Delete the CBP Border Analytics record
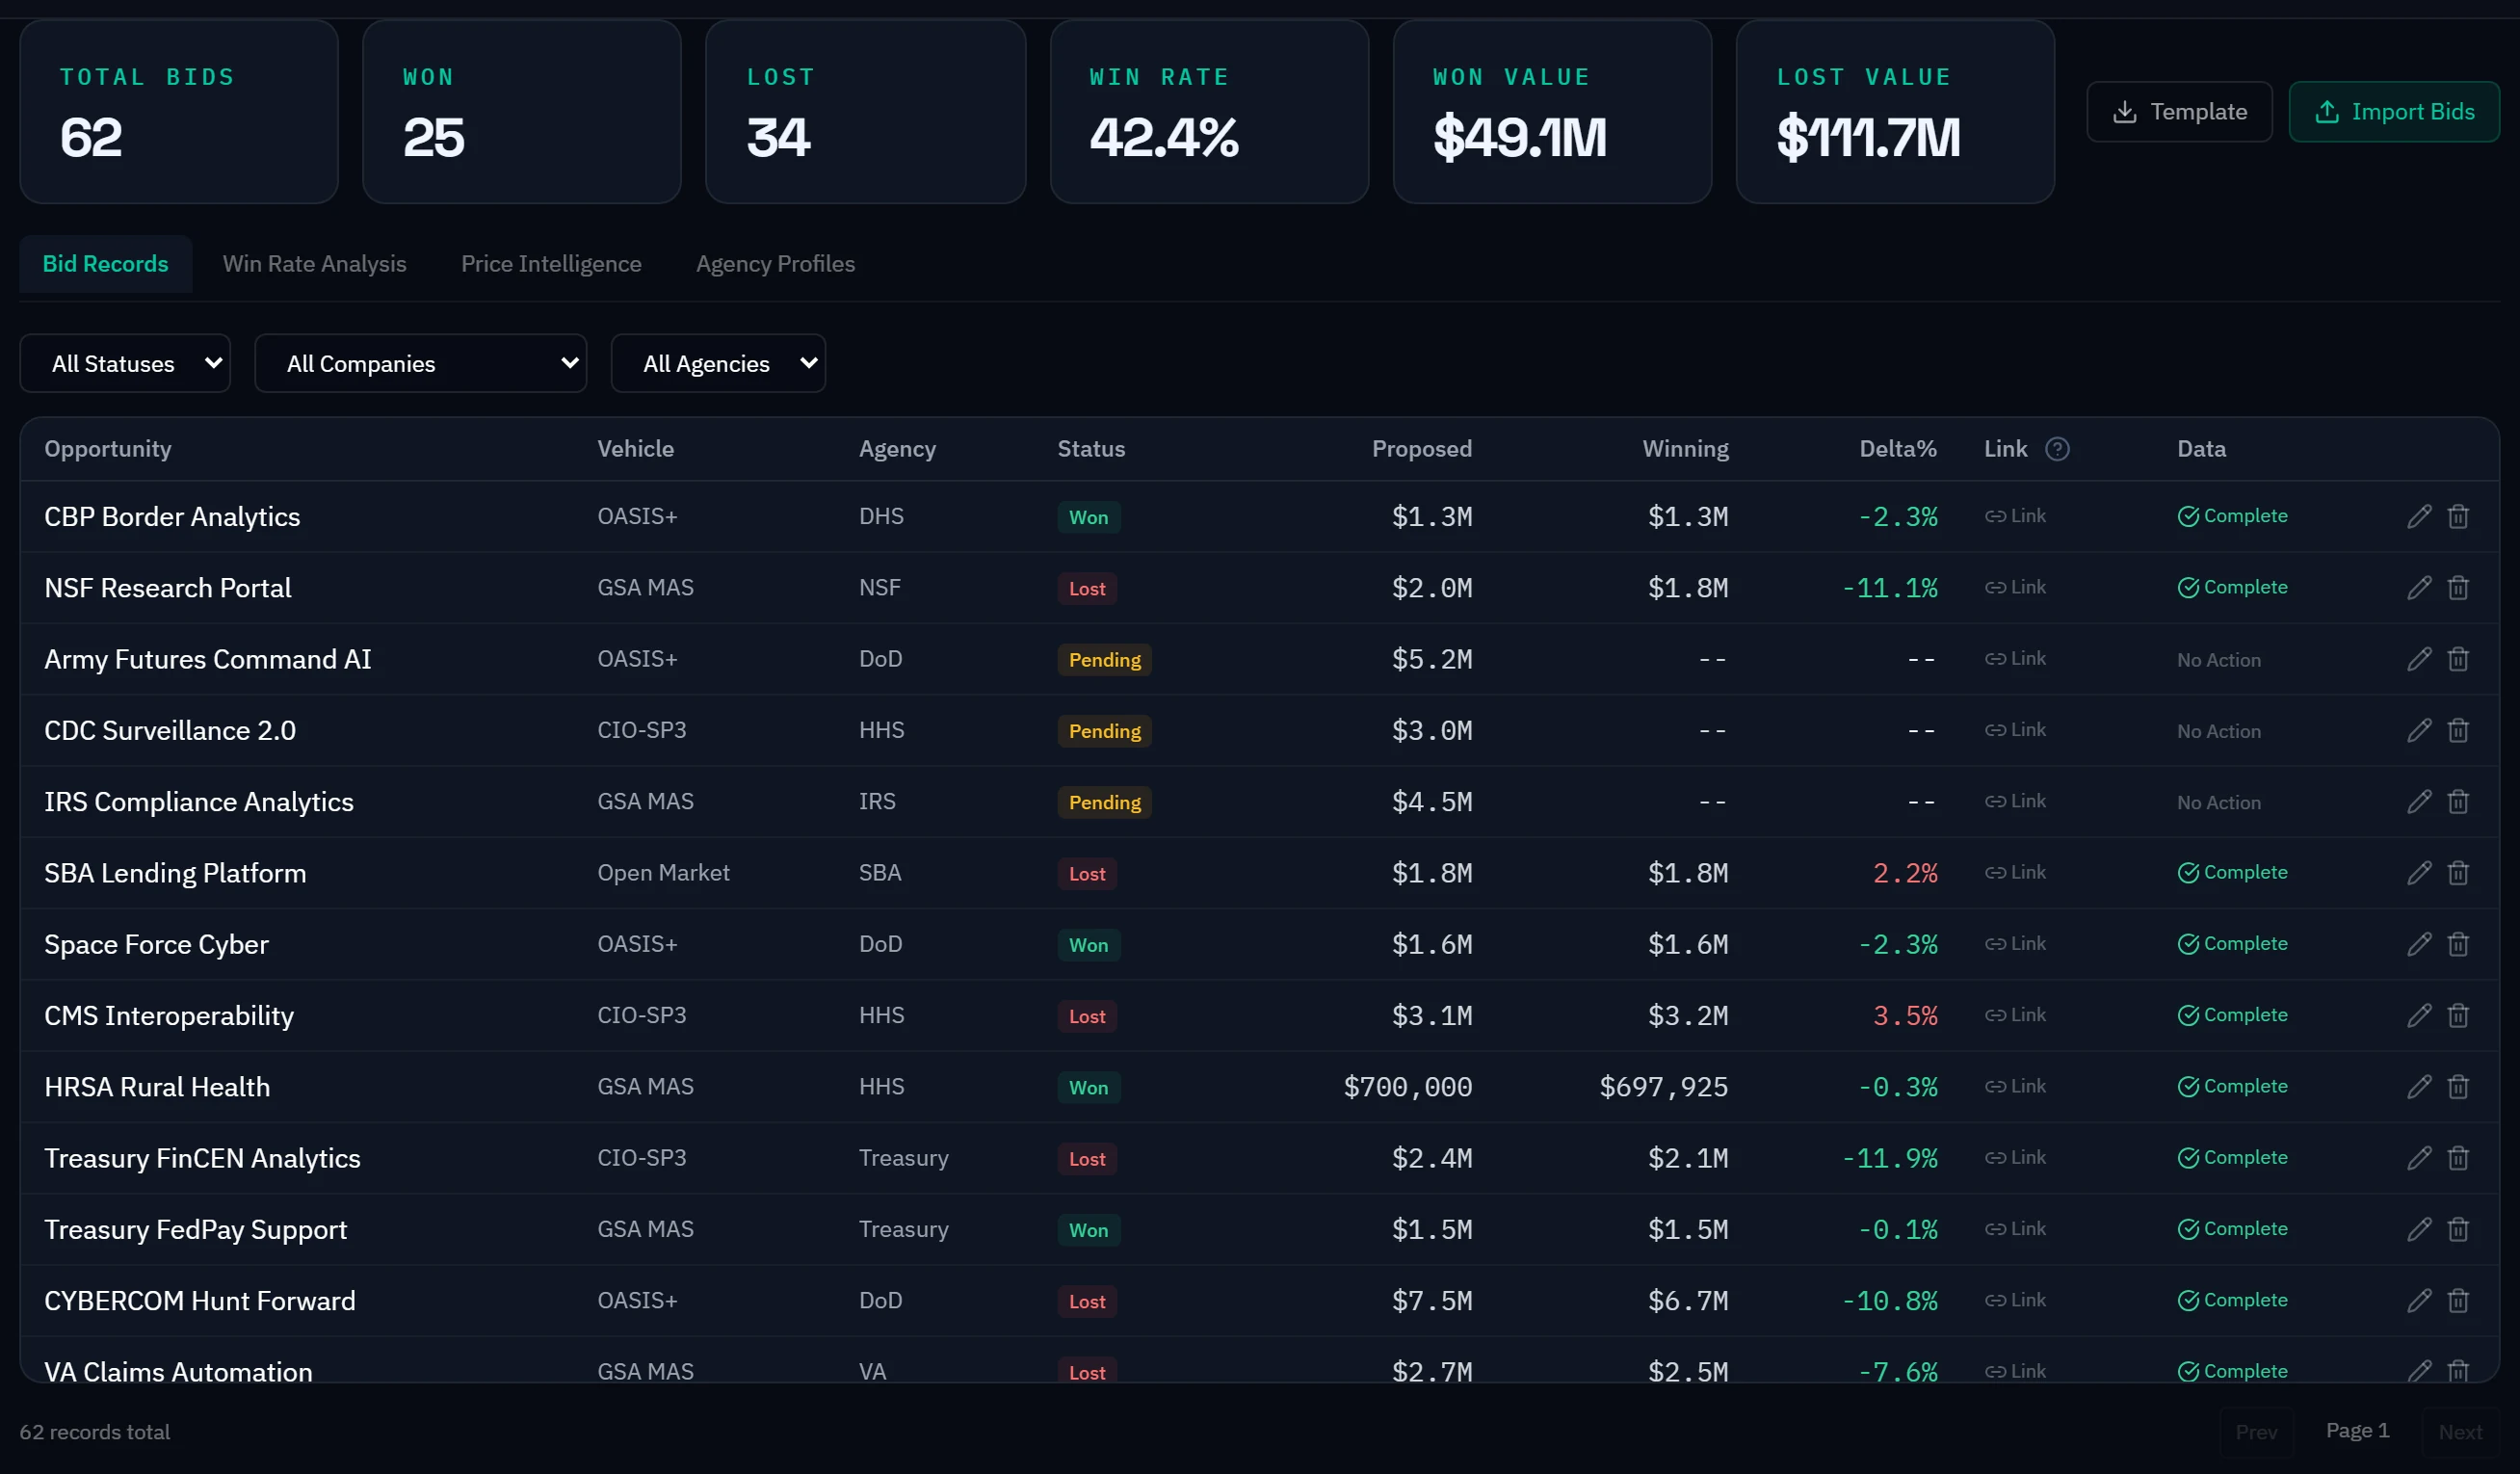The image size is (2520, 1474). click(2458, 516)
